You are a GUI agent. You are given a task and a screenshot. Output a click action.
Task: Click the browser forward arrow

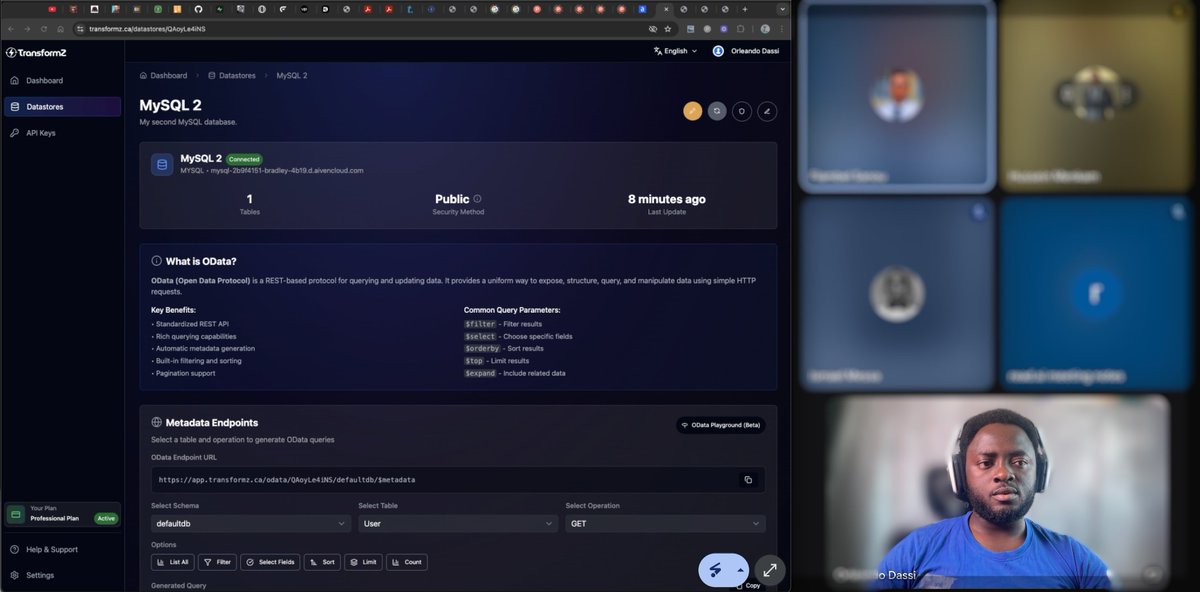click(27, 29)
